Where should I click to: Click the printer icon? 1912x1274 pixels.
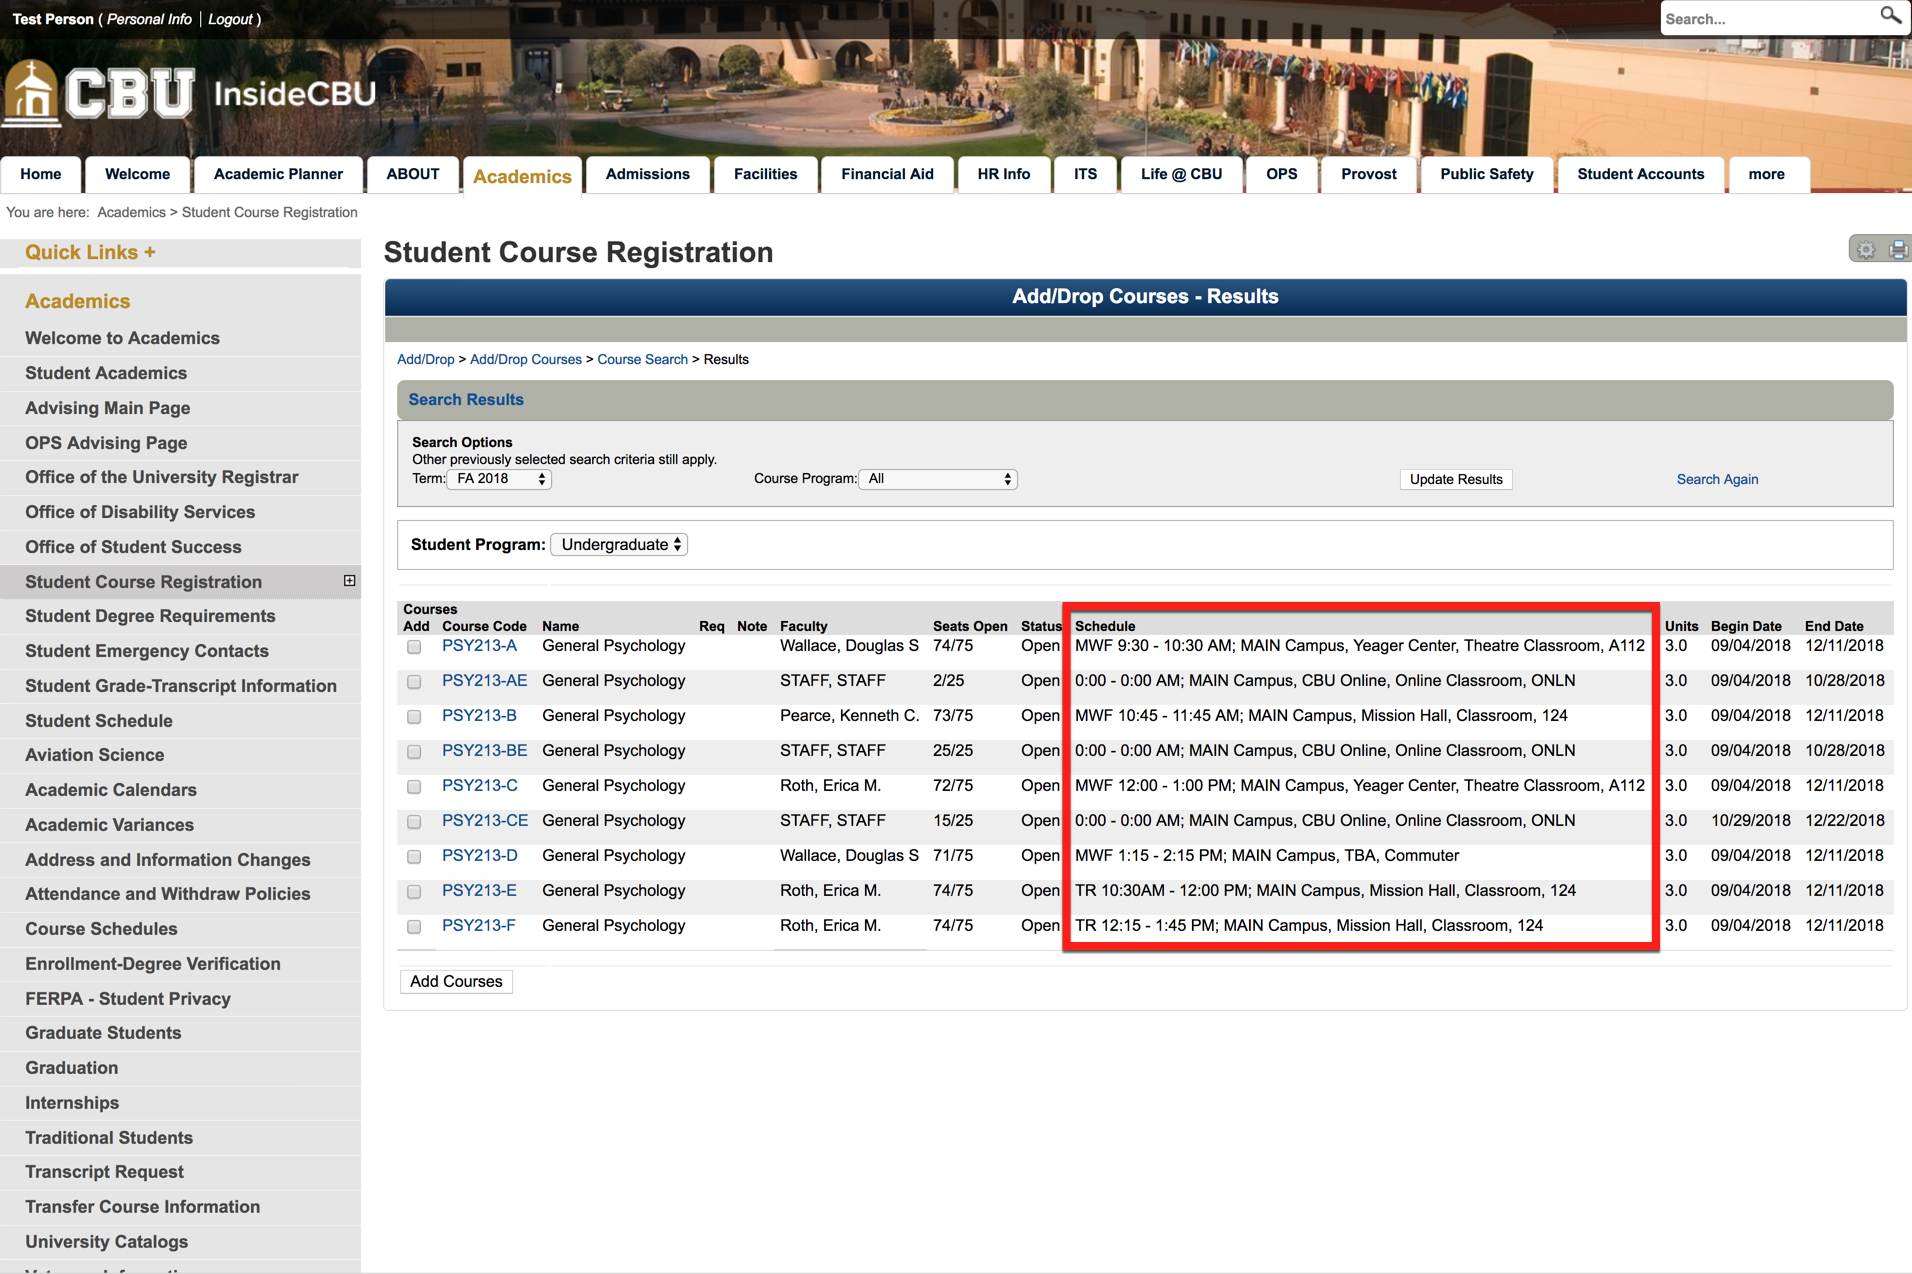coord(1897,250)
